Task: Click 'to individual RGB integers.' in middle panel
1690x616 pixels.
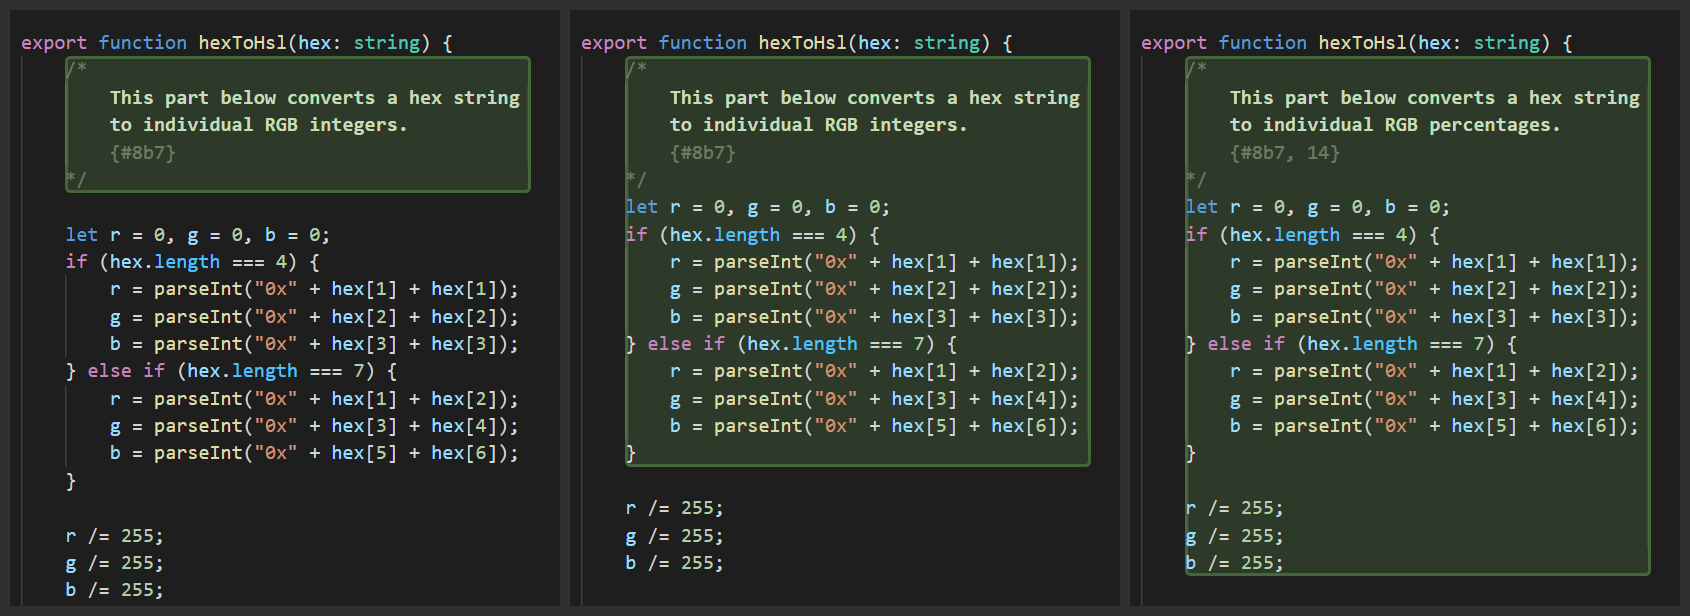Action: [x=819, y=125]
